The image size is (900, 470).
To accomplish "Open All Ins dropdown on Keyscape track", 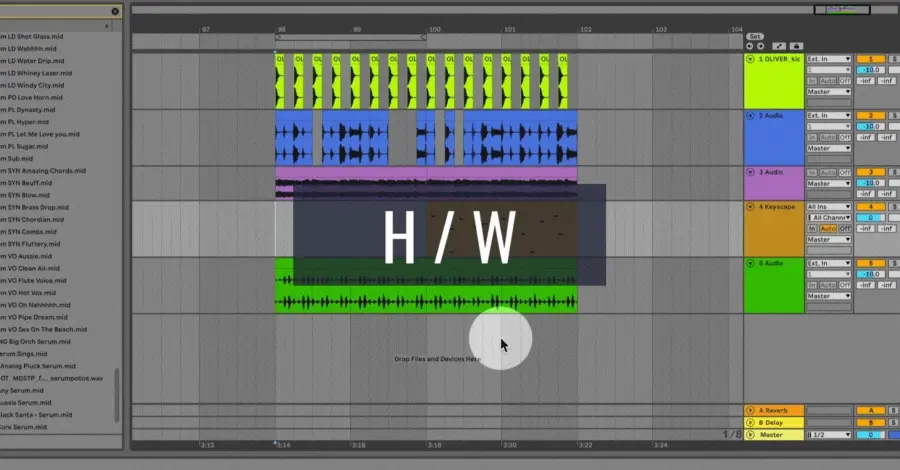I will pos(829,207).
